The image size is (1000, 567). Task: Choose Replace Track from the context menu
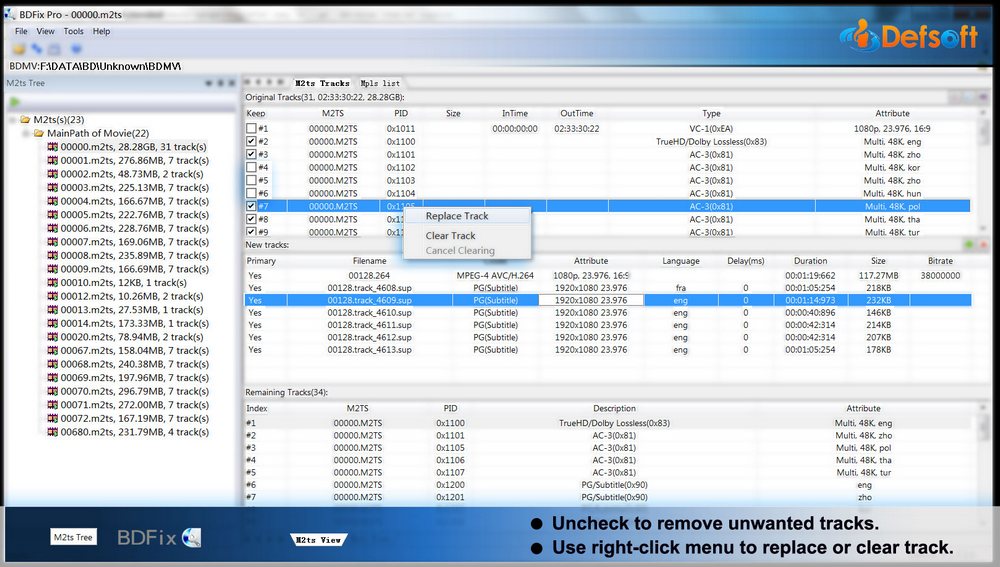point(467,216)
